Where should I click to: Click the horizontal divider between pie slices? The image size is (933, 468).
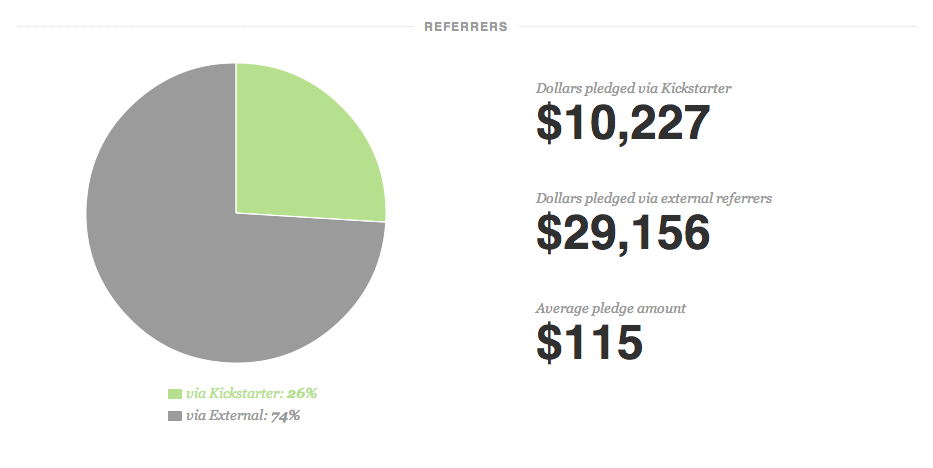point(310,217)
